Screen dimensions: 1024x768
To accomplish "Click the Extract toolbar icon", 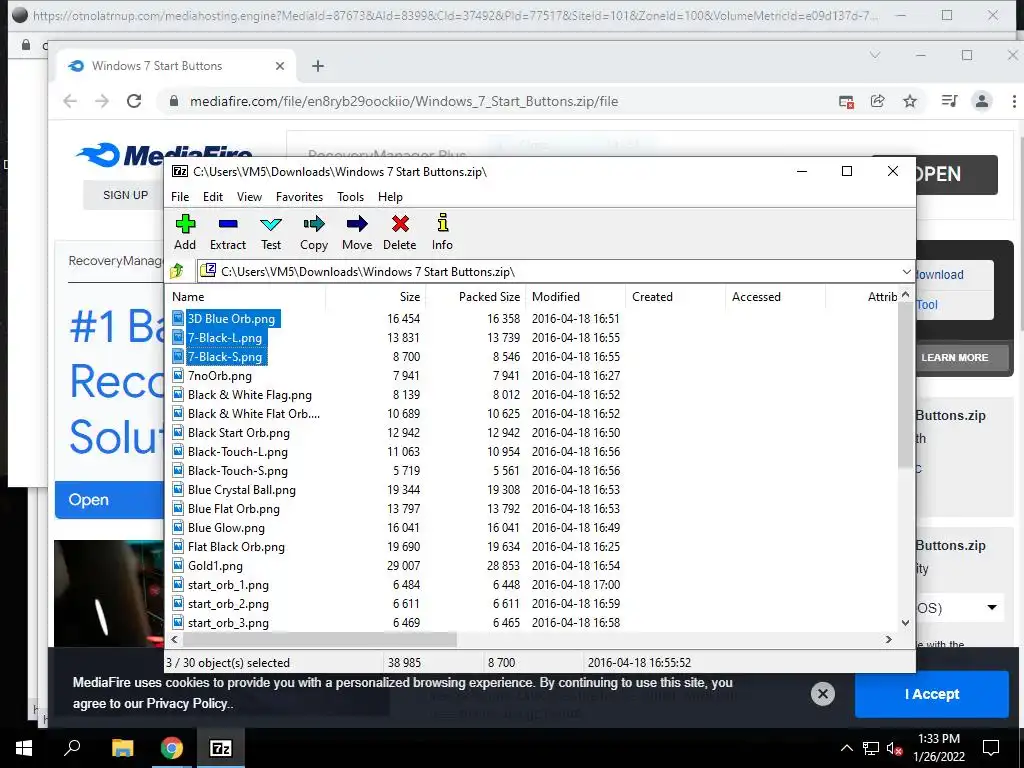I will [227, 224].
